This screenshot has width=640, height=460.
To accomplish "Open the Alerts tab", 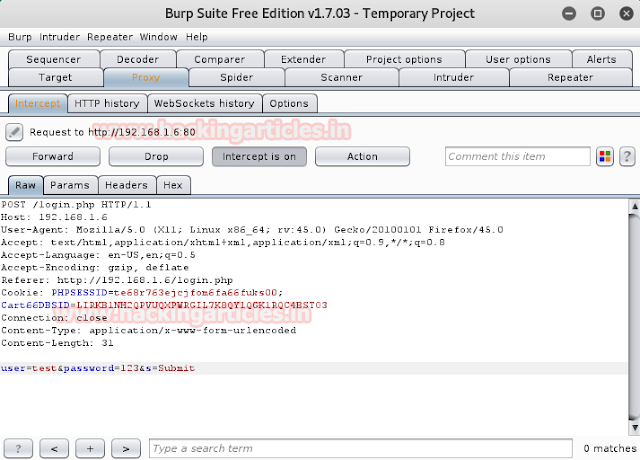I will [x=602, y=59].
